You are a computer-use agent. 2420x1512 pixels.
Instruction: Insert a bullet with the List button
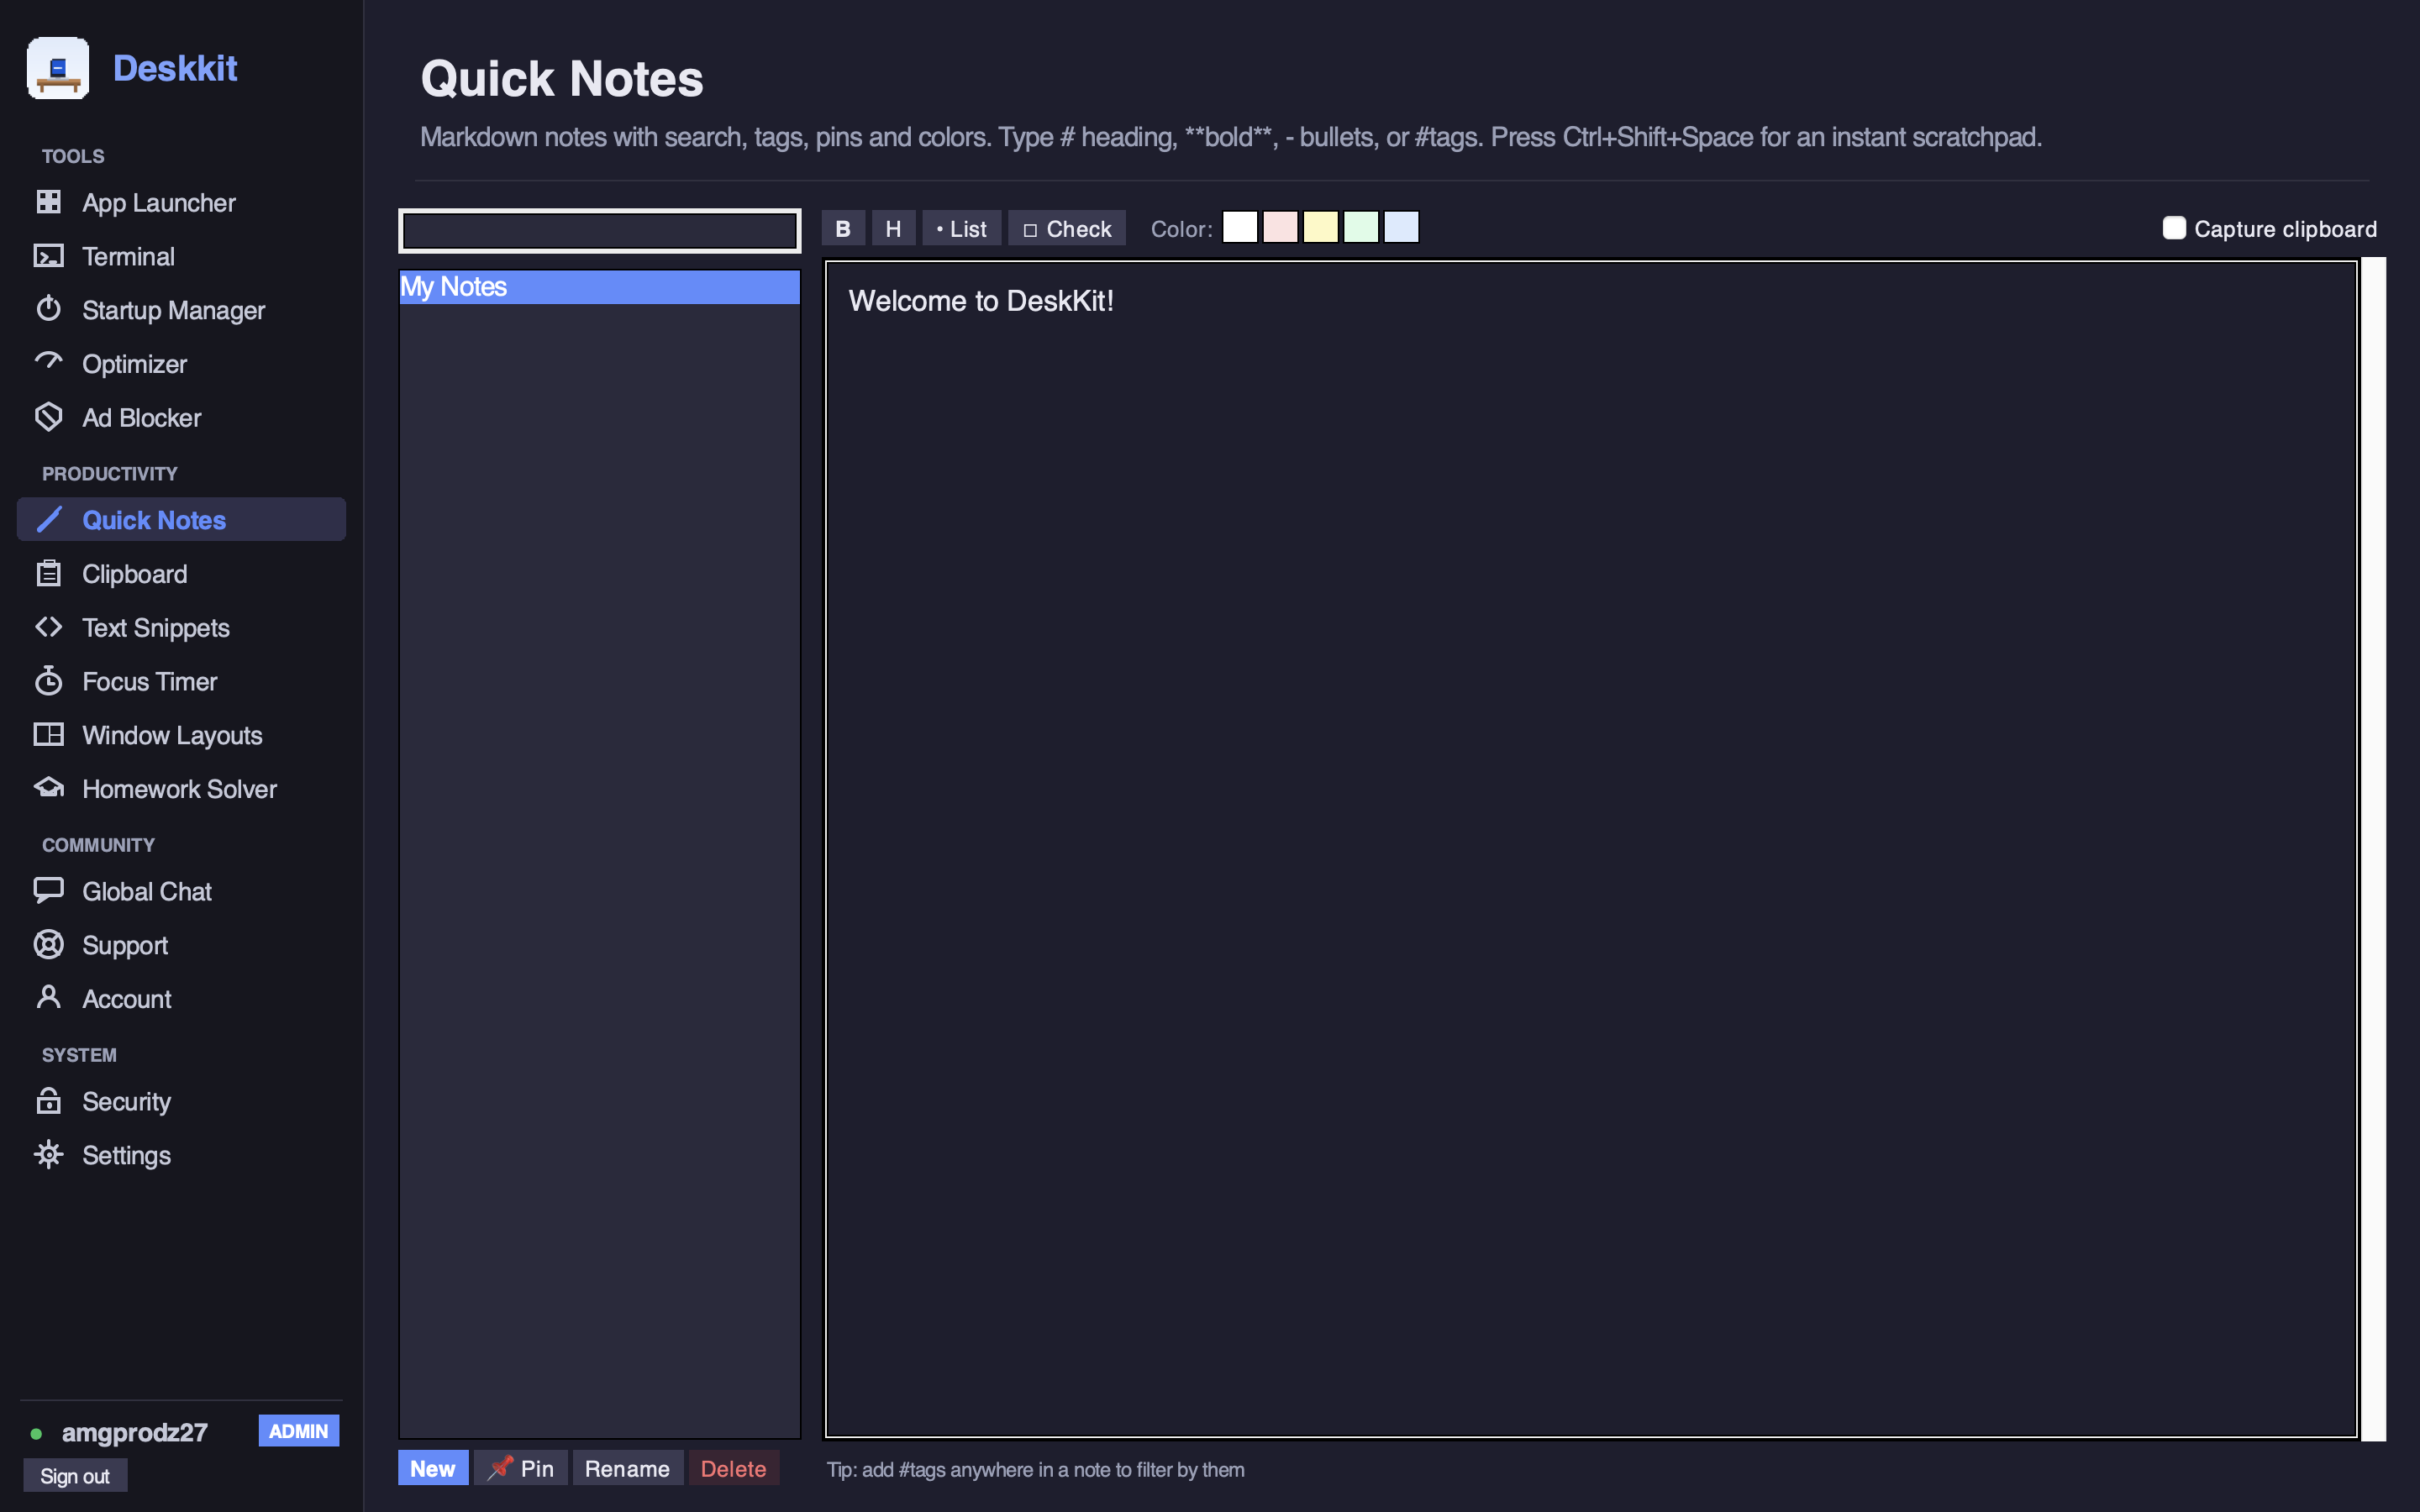click(x=961, y=228)
